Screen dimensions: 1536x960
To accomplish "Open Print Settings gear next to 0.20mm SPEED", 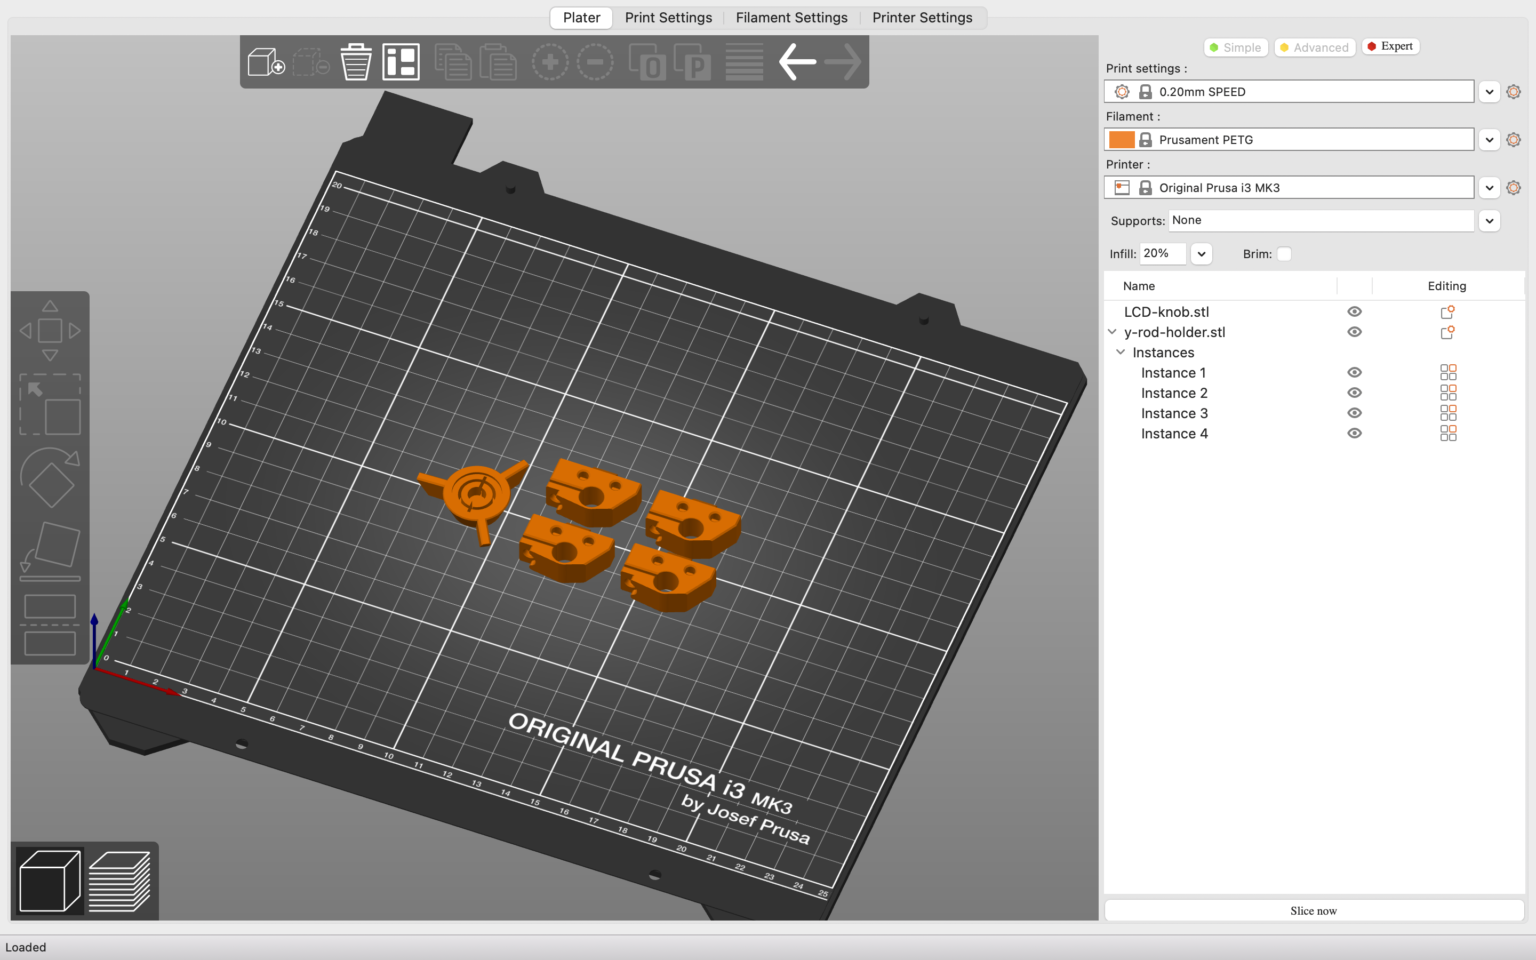I will pos(1513,91).
